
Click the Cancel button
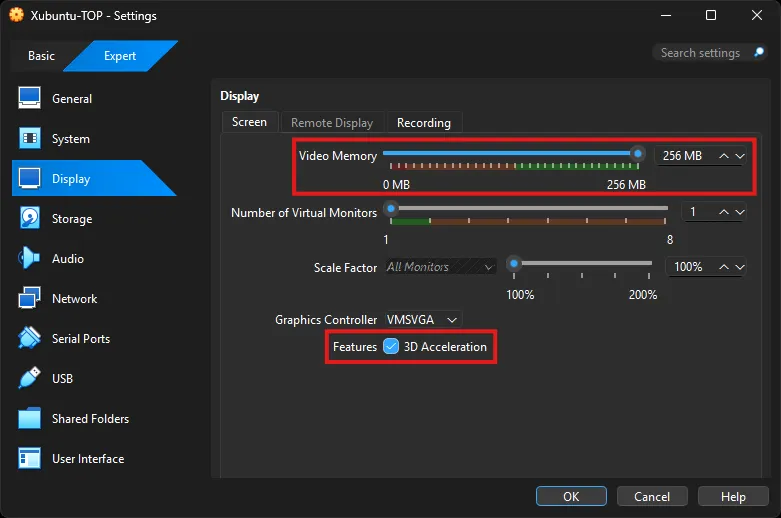[652, 497]
